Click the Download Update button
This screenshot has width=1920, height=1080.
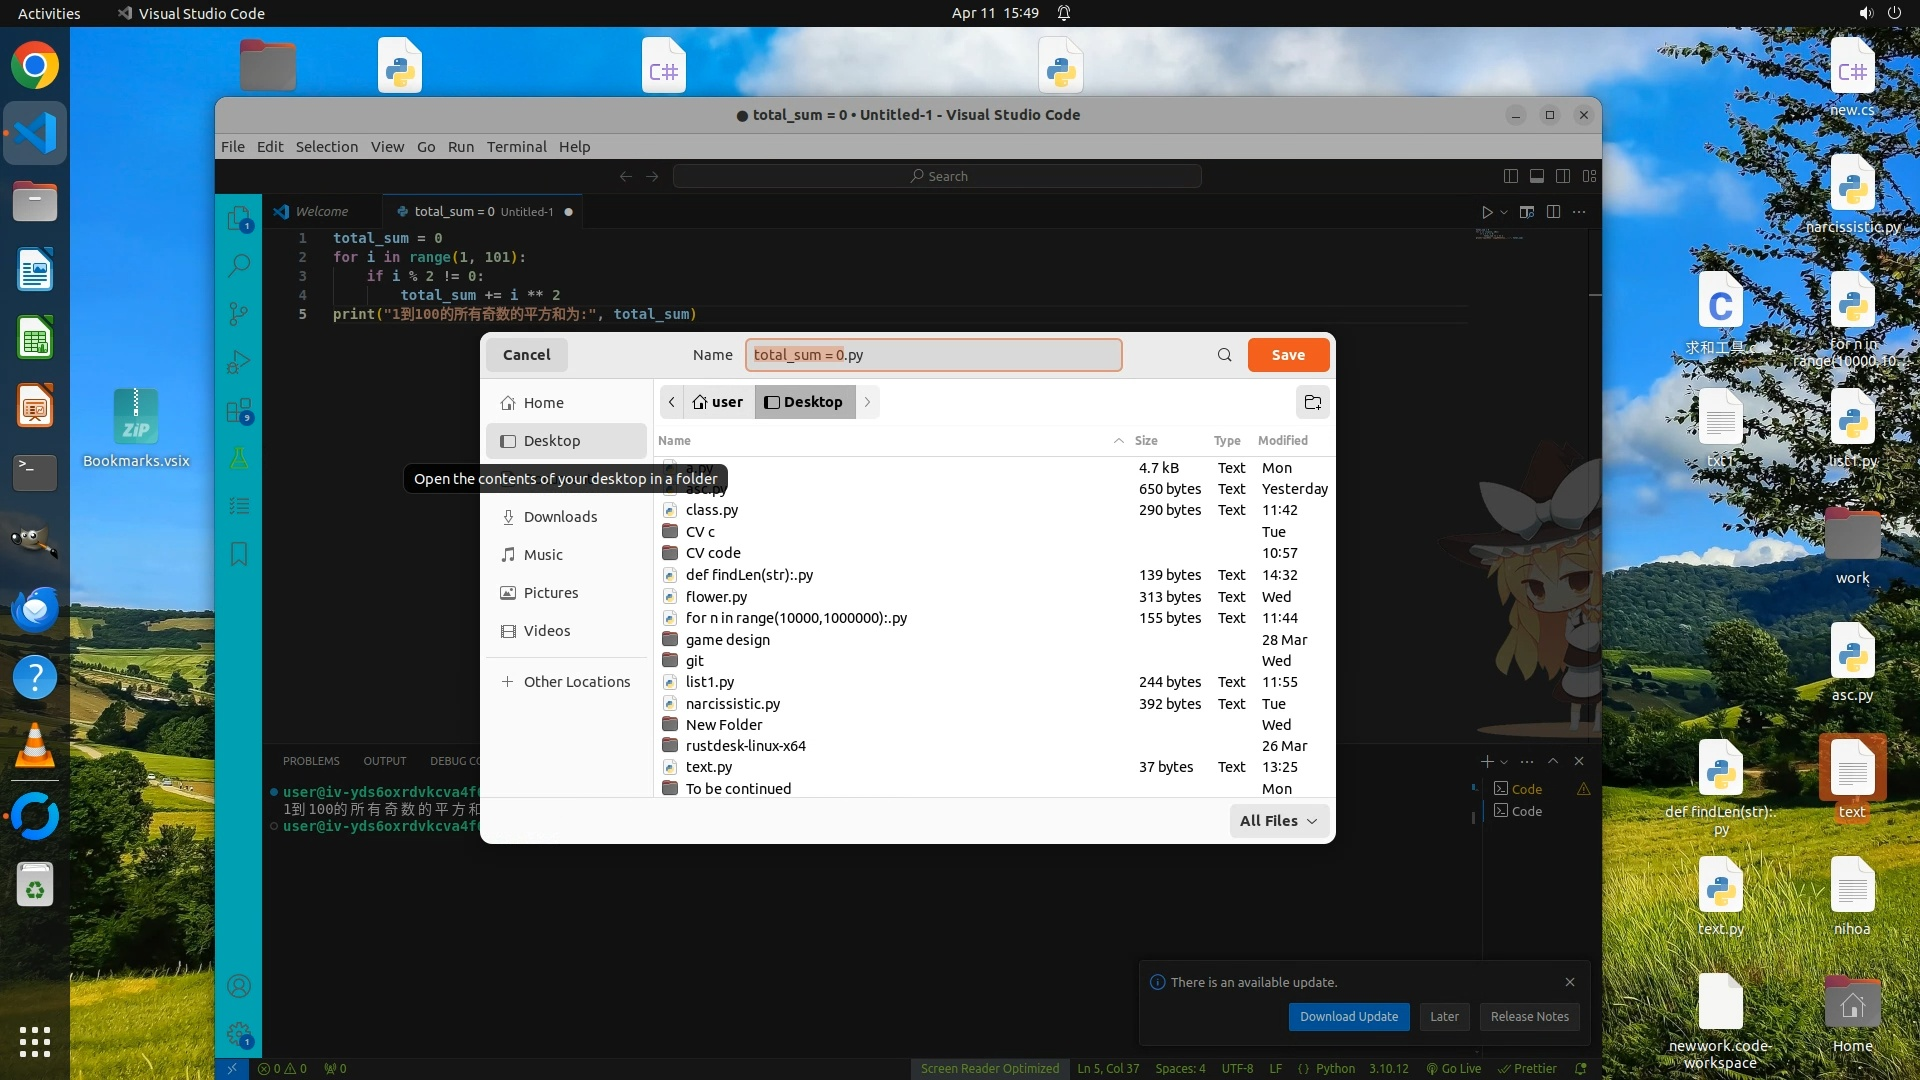coord(1348,1016)
